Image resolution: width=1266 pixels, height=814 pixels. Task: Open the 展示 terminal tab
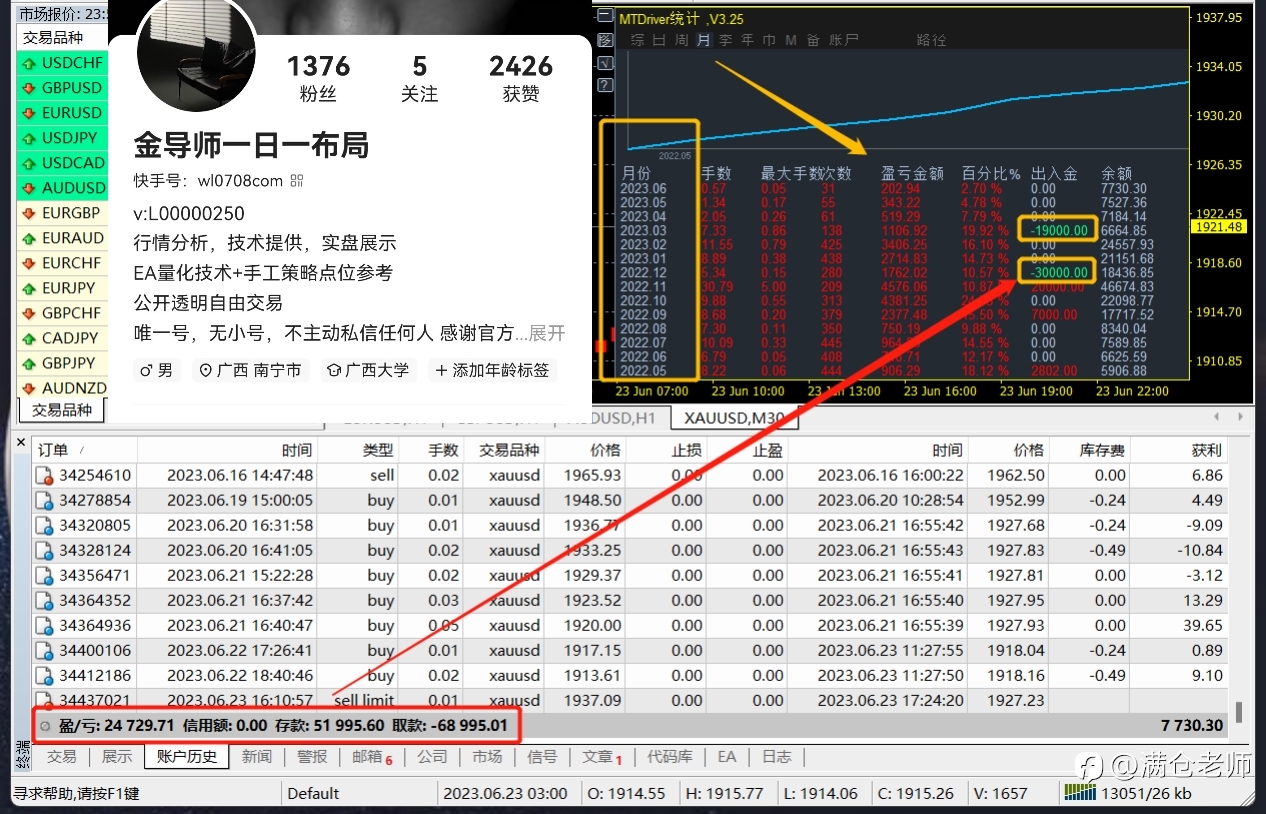click(117, 756)
